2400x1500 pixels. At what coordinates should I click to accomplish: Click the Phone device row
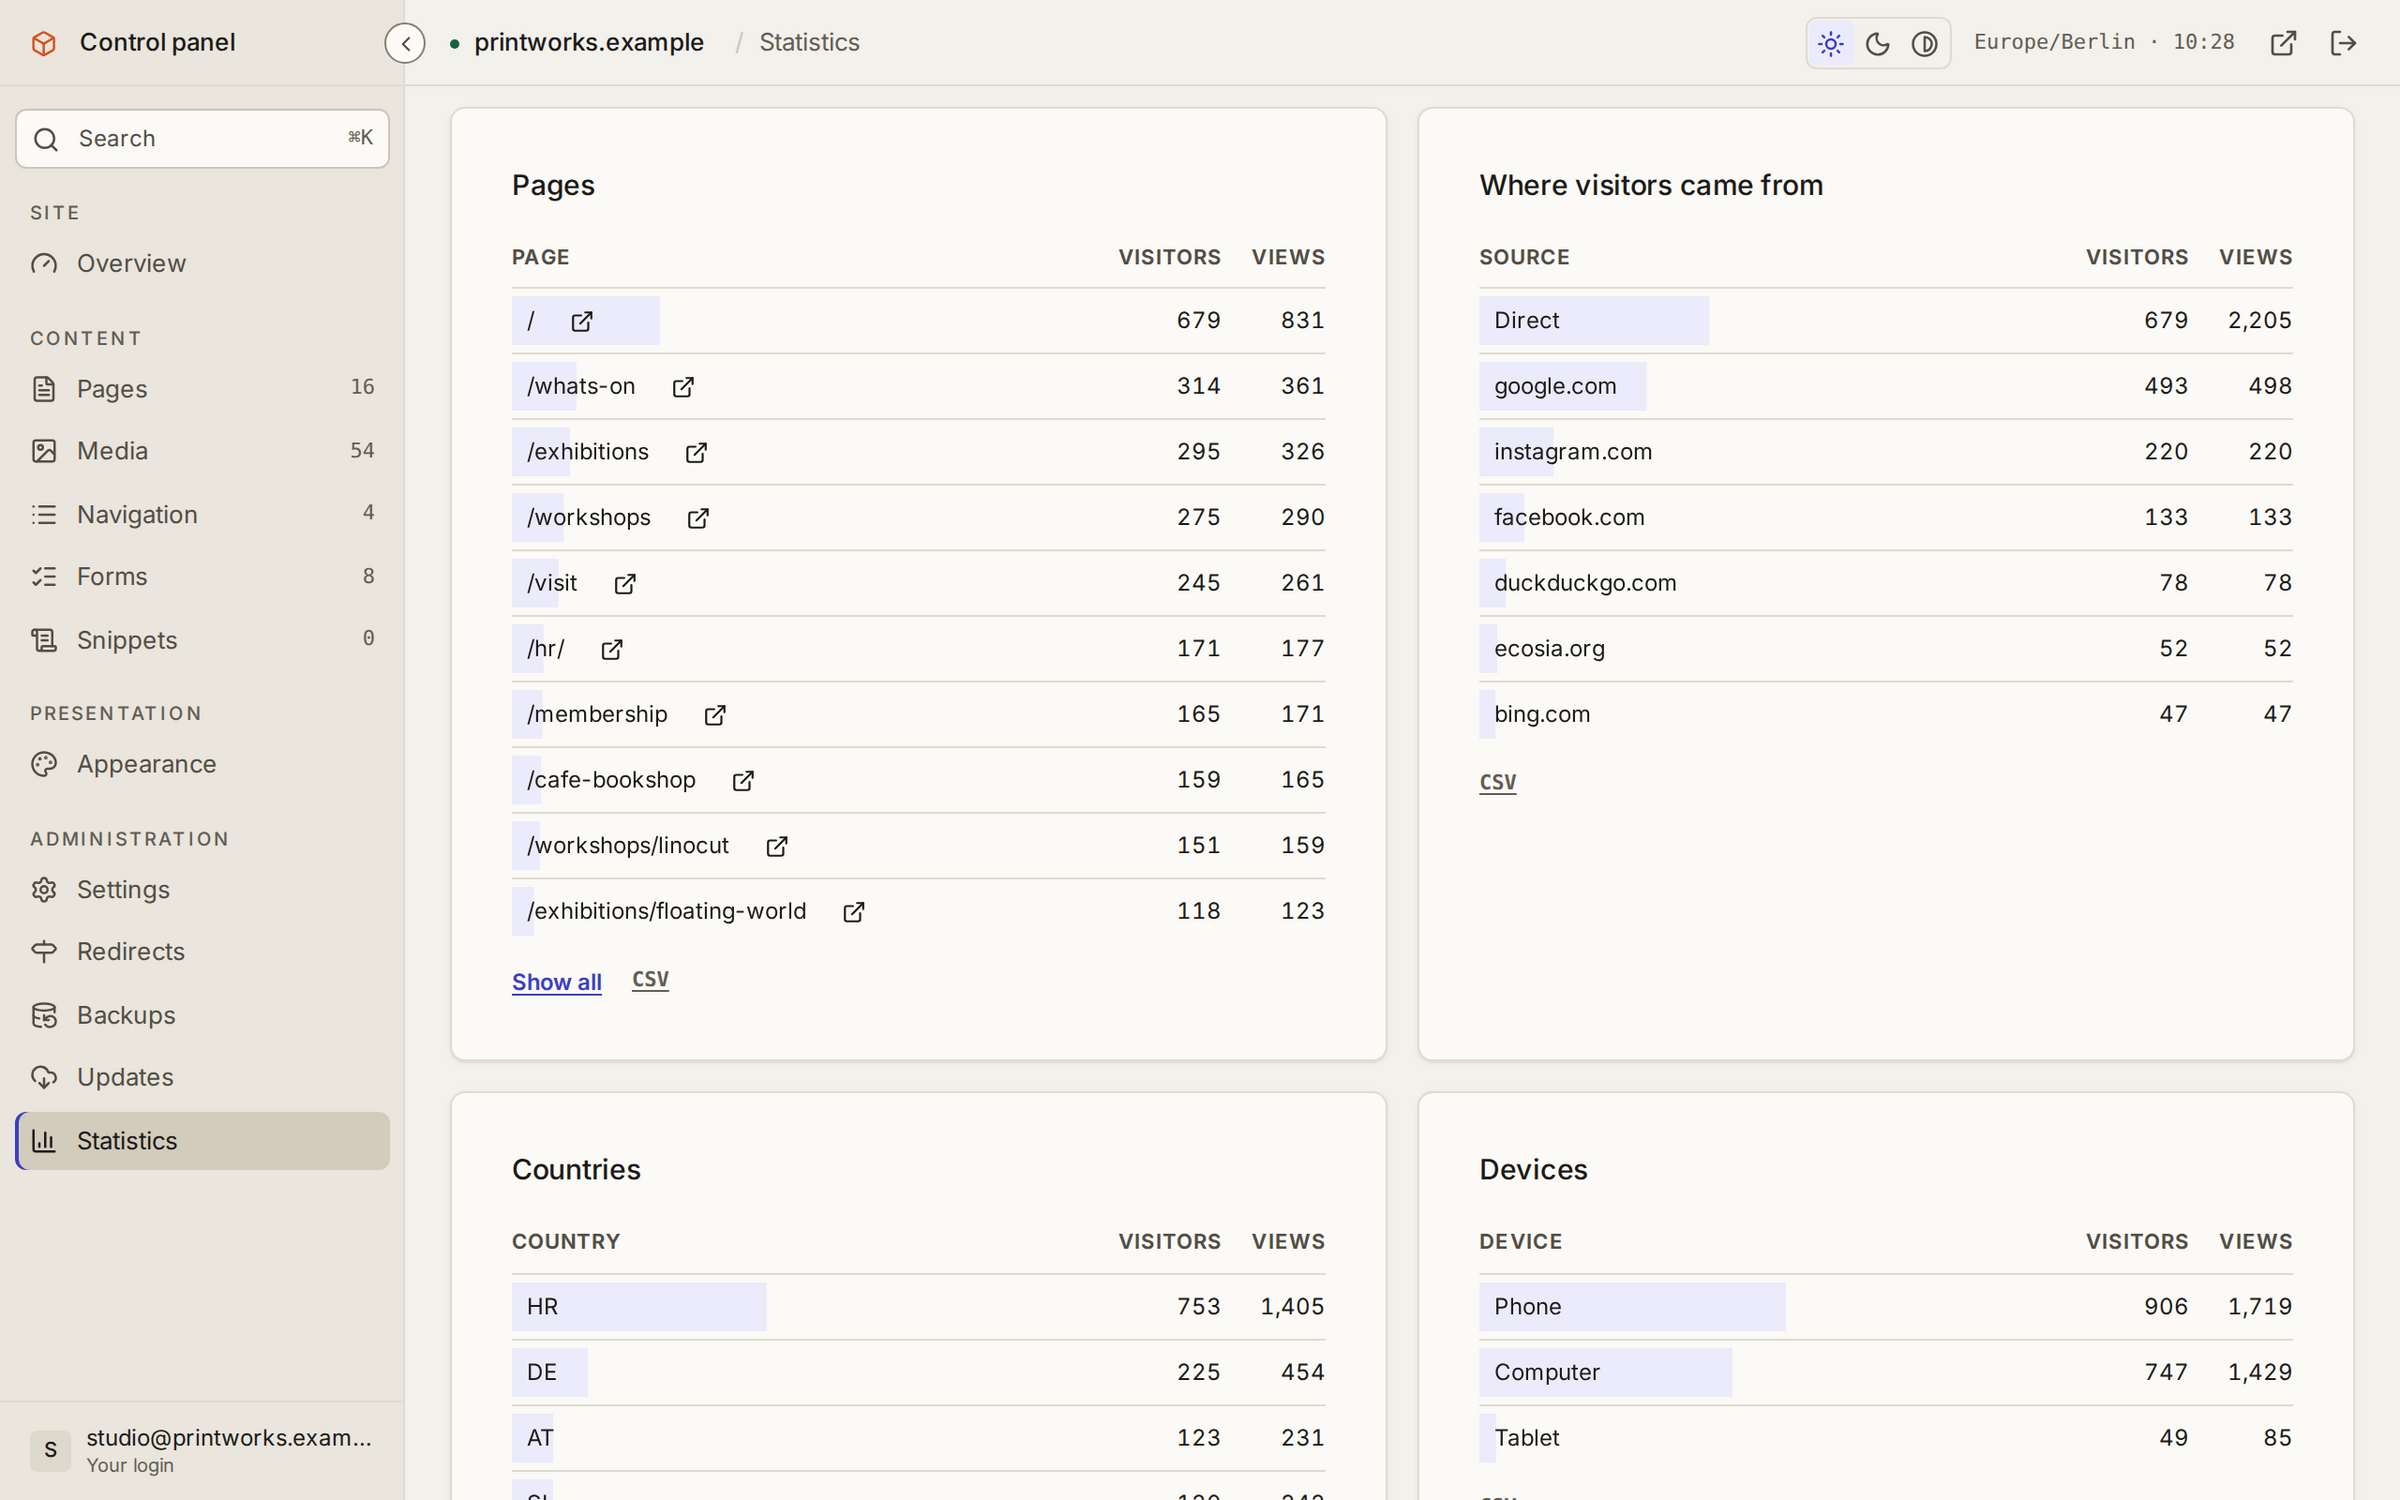[1885, 1306]
